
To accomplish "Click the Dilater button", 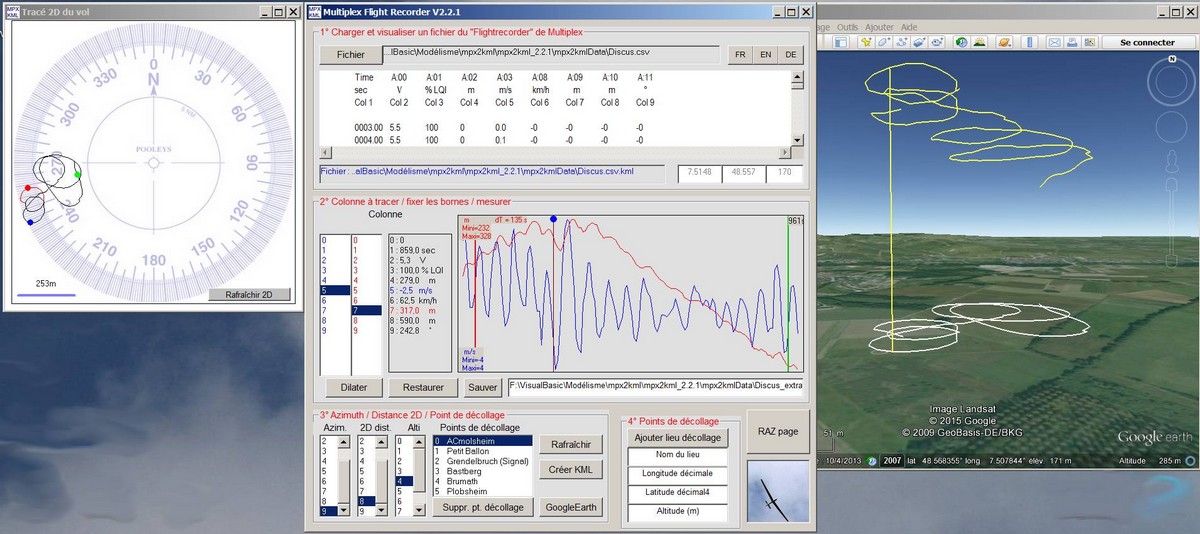I will [x=354, y=387].
